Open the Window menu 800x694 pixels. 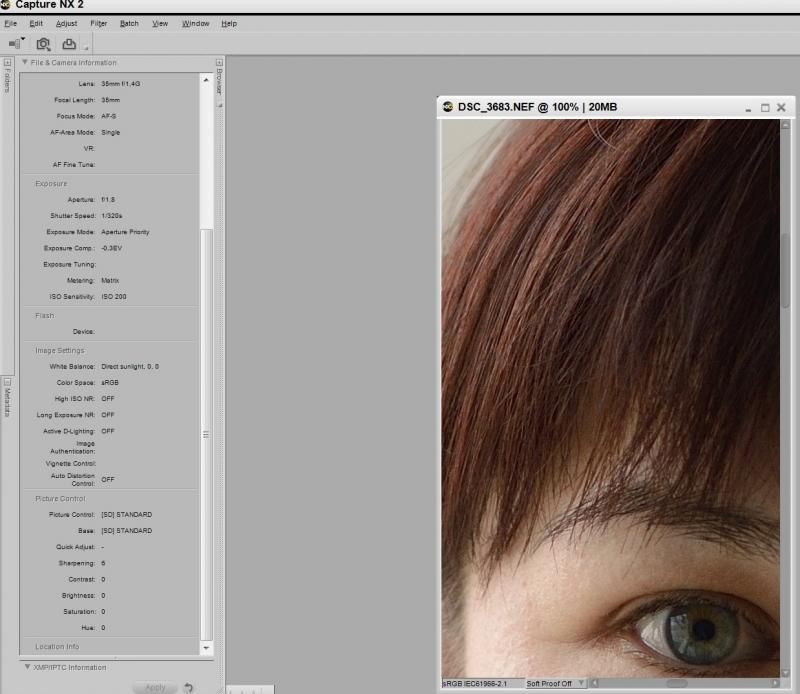coord(195,23)
